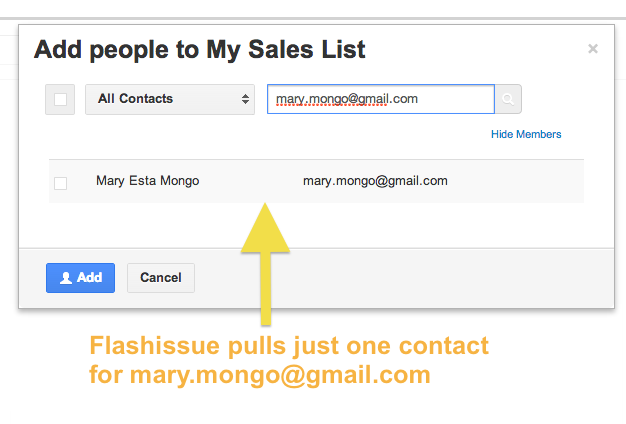Click the empty right end of Mary's row
Viewport: 626px width, 424px height.
pyautogui.click(x=530, y=181)
